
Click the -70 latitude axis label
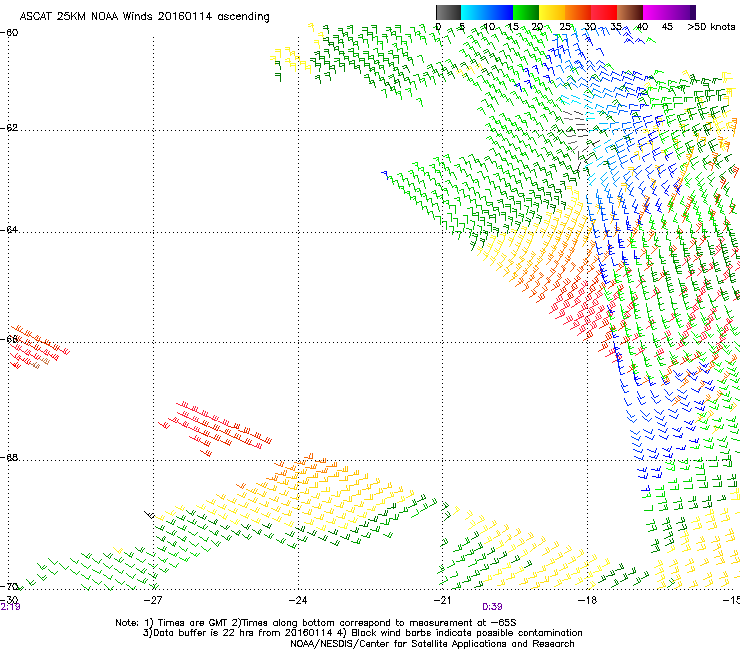pos(9,587)
